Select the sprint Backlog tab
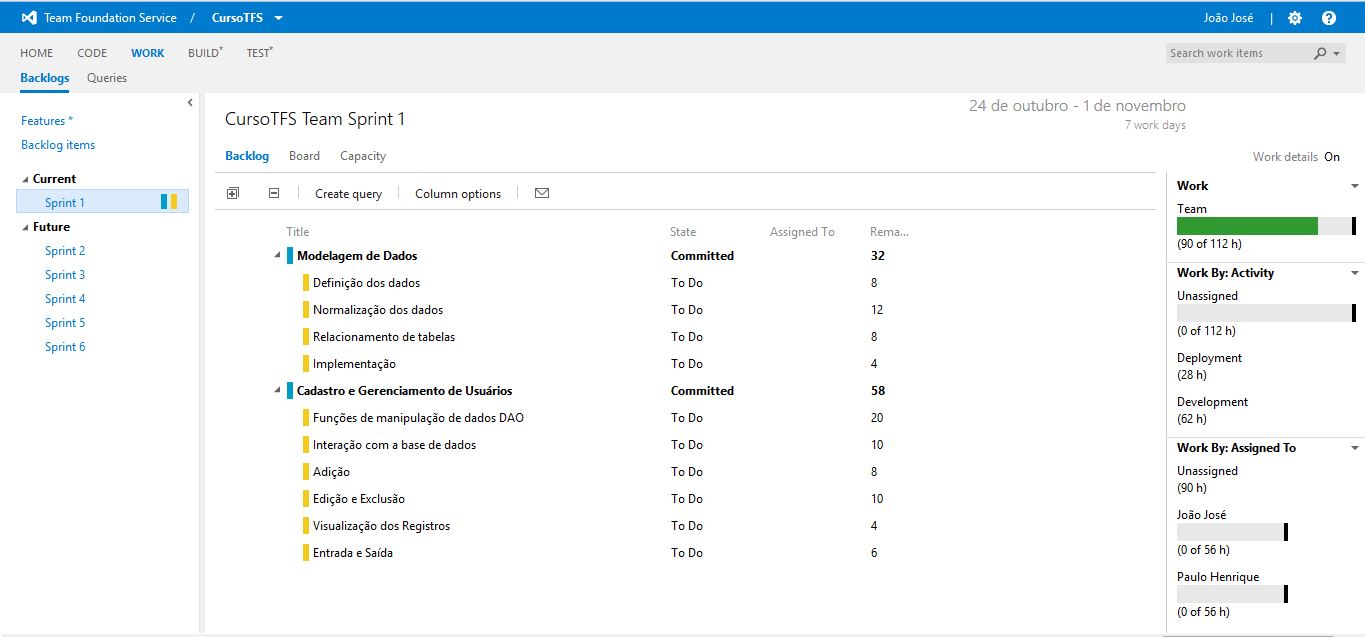 247,156
